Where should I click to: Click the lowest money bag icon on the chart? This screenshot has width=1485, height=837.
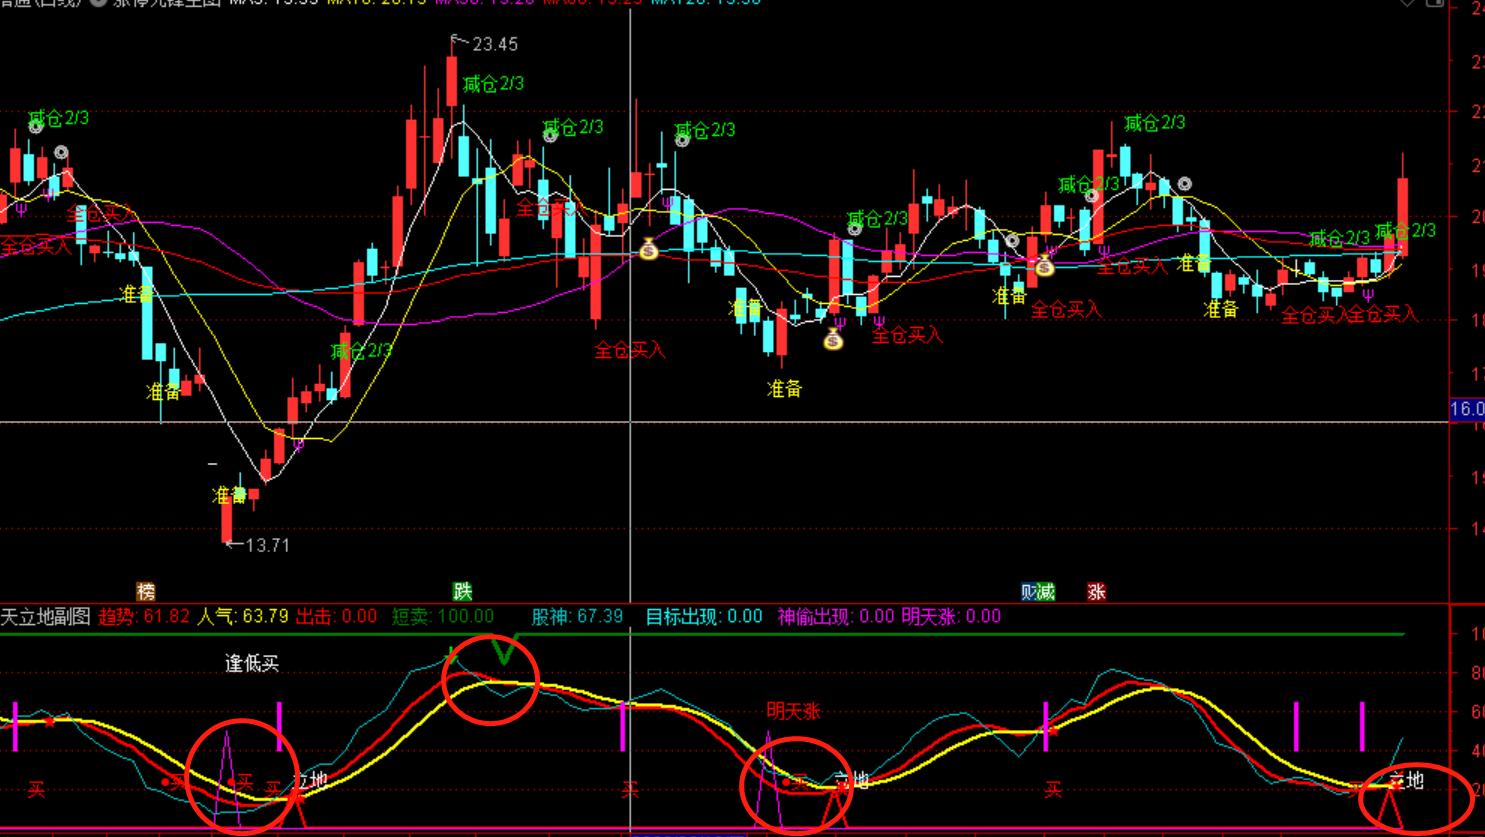click(833, 339)
